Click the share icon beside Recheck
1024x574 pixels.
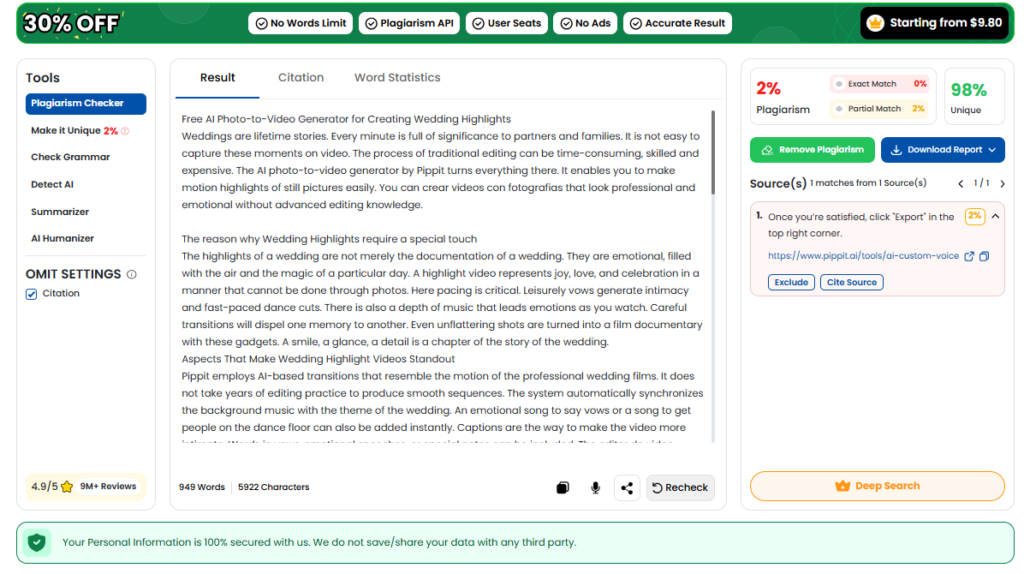pos(627,488)
